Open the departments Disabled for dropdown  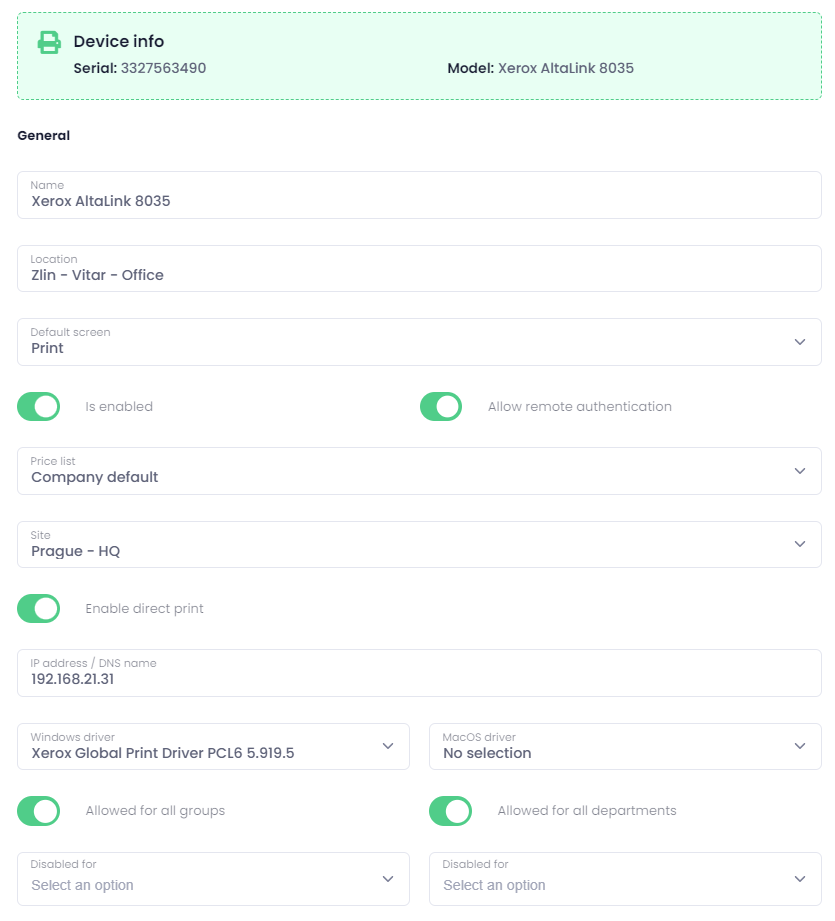[625, 879]
